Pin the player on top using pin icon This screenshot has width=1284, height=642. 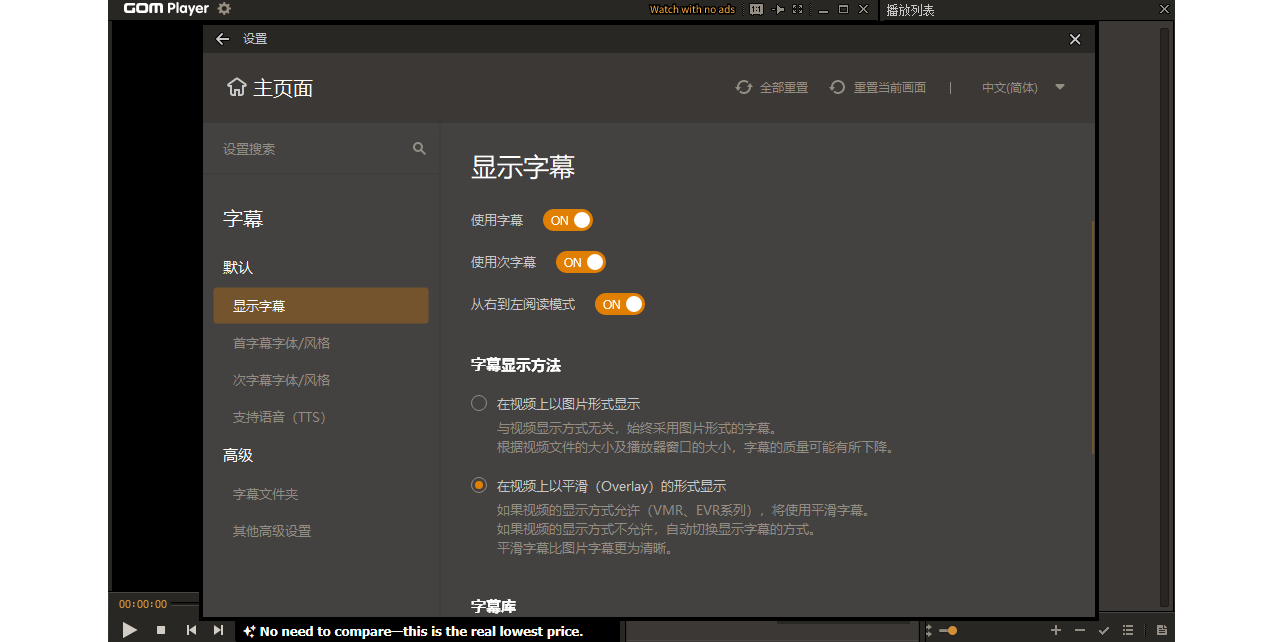point(779,9)
